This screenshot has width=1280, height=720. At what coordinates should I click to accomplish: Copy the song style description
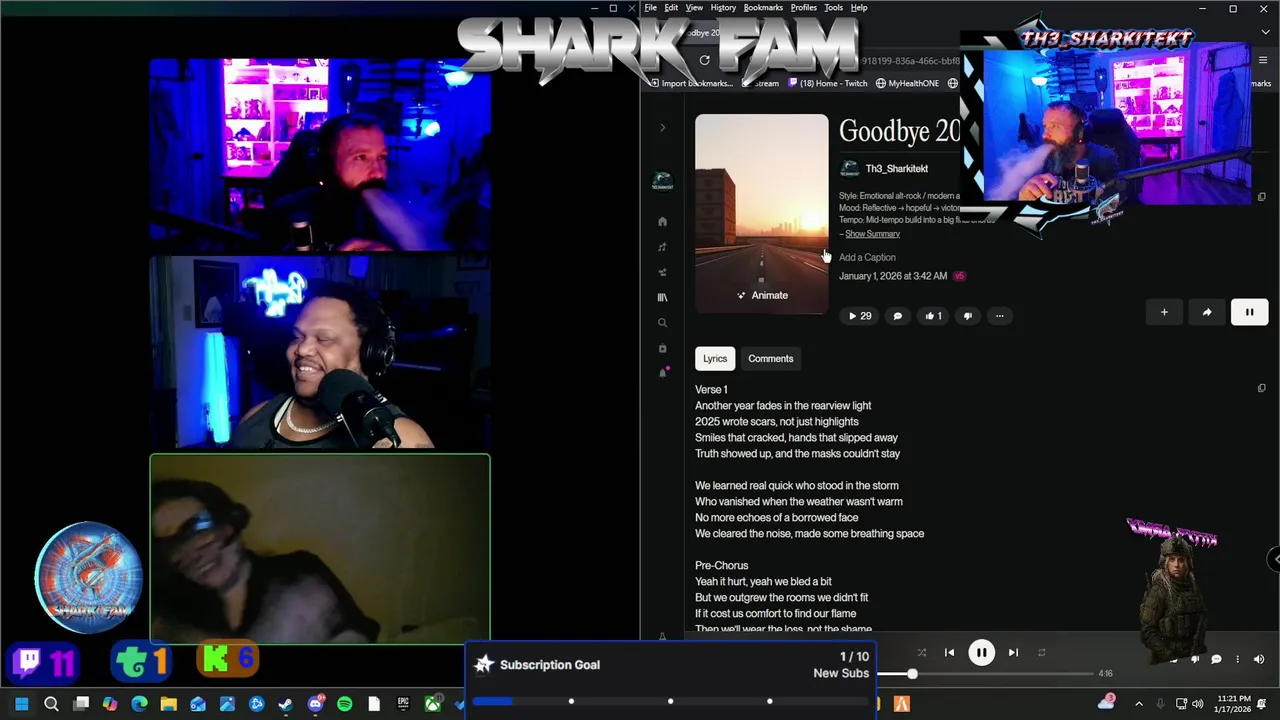click(1262, 197)
